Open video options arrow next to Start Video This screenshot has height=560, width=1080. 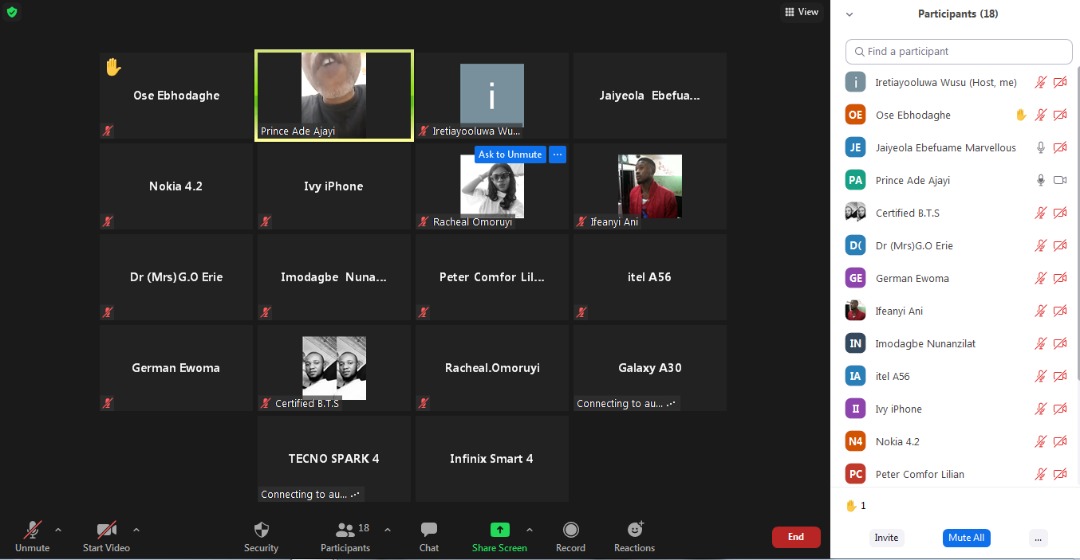tap(136, 530)
